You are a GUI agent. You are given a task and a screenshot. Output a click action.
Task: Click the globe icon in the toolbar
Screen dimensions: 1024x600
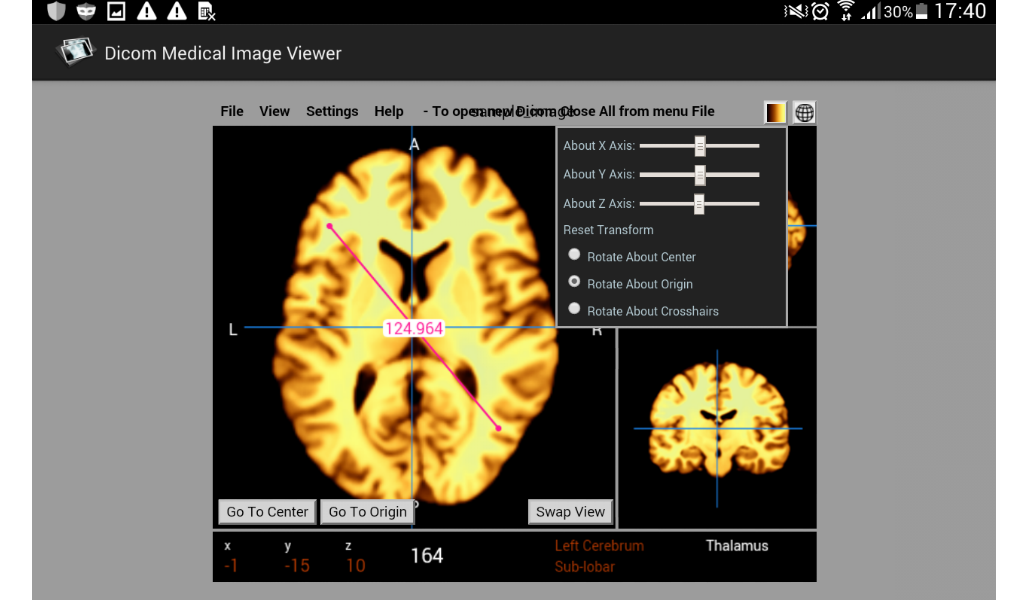pyautogui.click(x=803, y=112)
